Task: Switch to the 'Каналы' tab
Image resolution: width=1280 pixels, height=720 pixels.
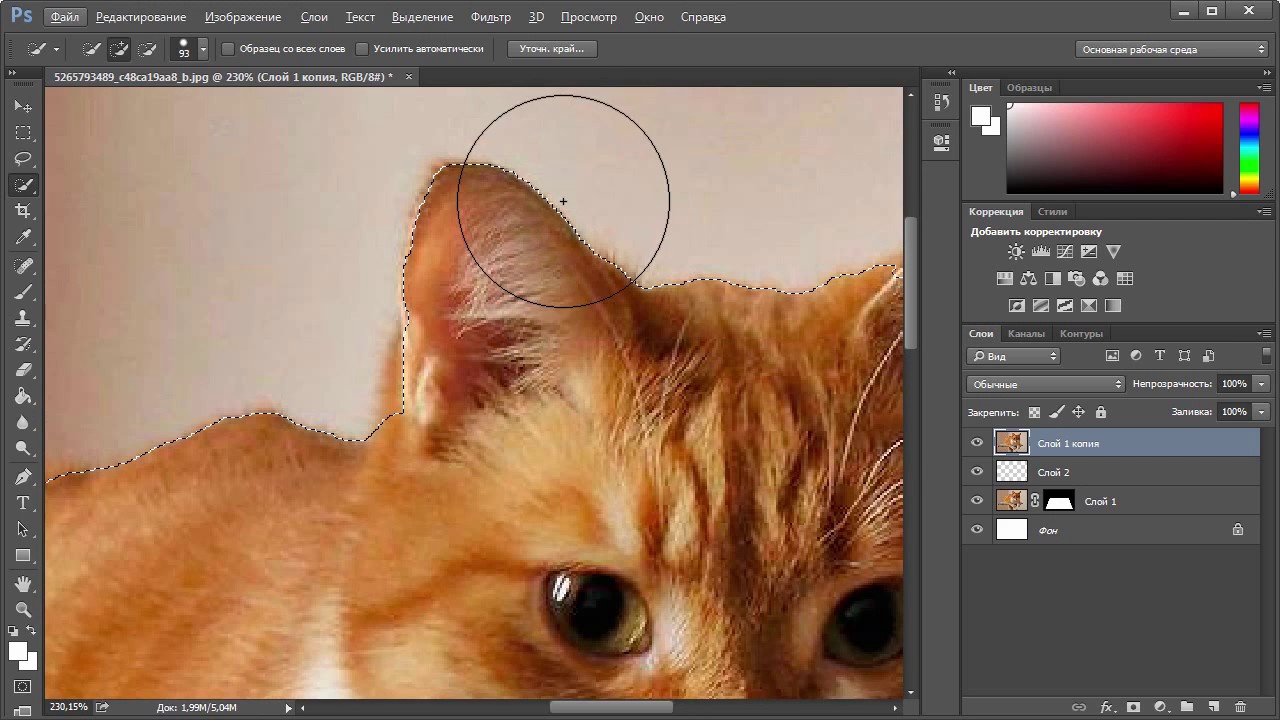Action: pos(1026,334)
